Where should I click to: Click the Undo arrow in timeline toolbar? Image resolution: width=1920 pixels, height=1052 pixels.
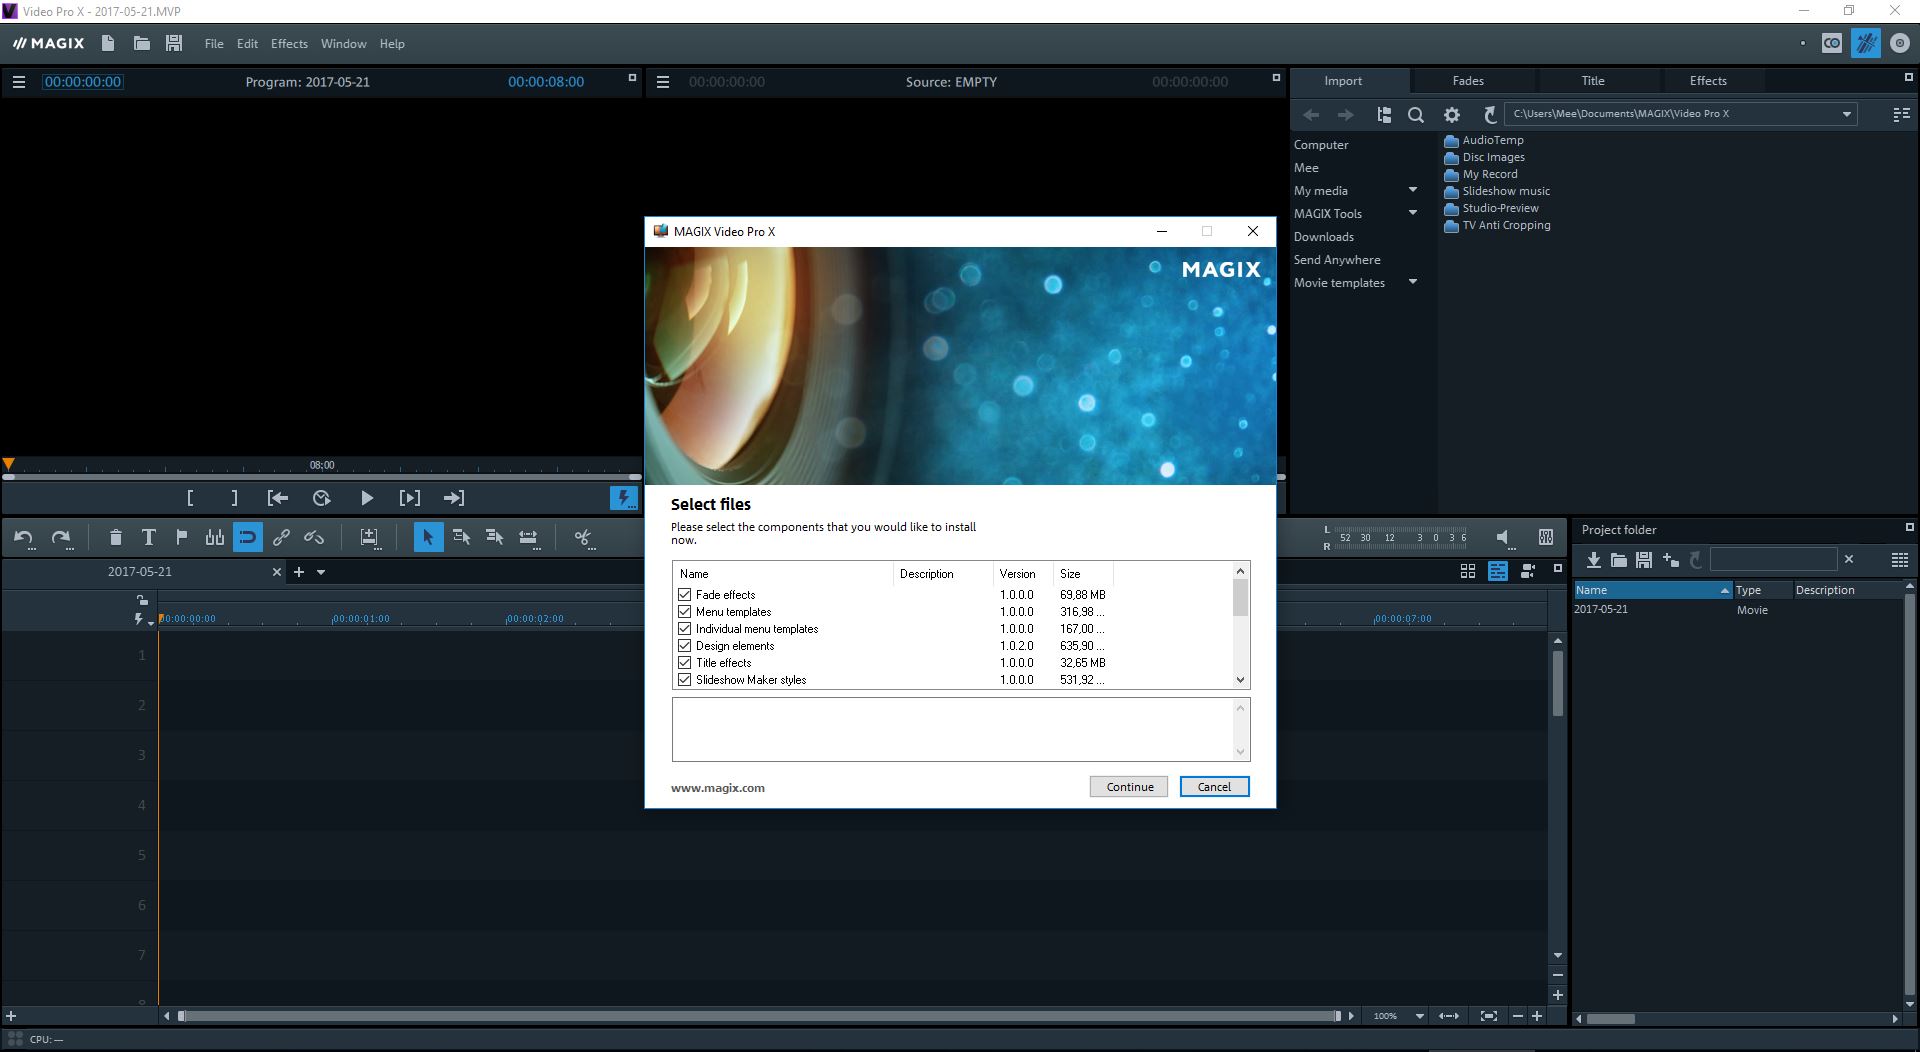click(24, 538)
